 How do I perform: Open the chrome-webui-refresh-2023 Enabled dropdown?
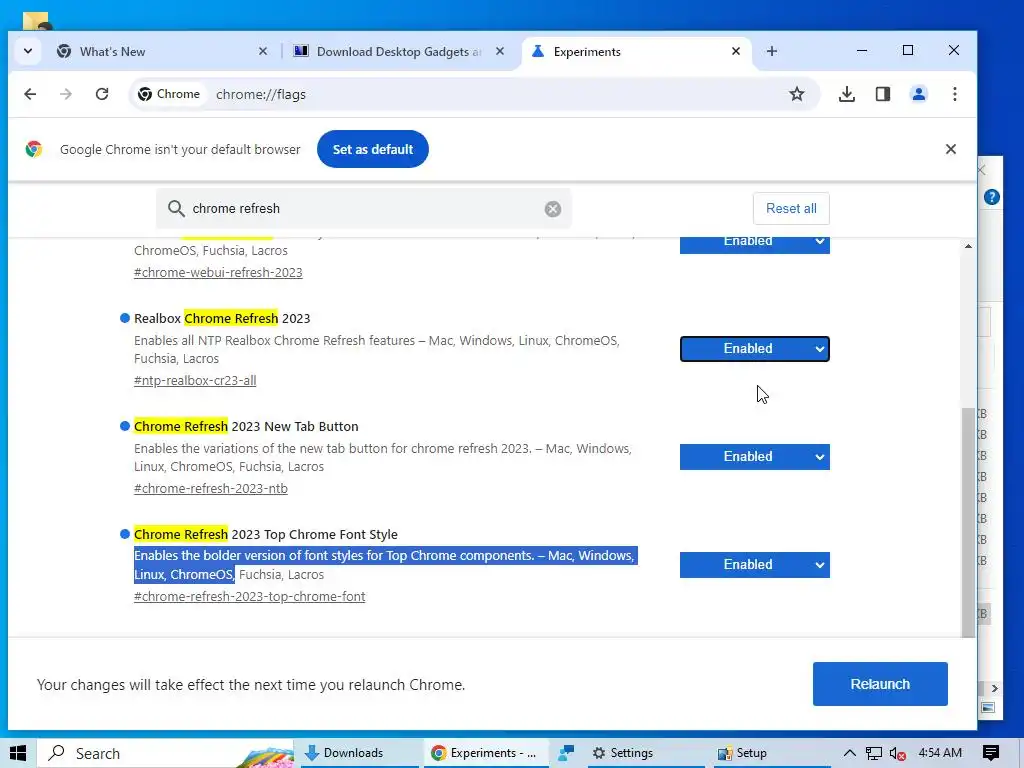(x=754, y=245)
